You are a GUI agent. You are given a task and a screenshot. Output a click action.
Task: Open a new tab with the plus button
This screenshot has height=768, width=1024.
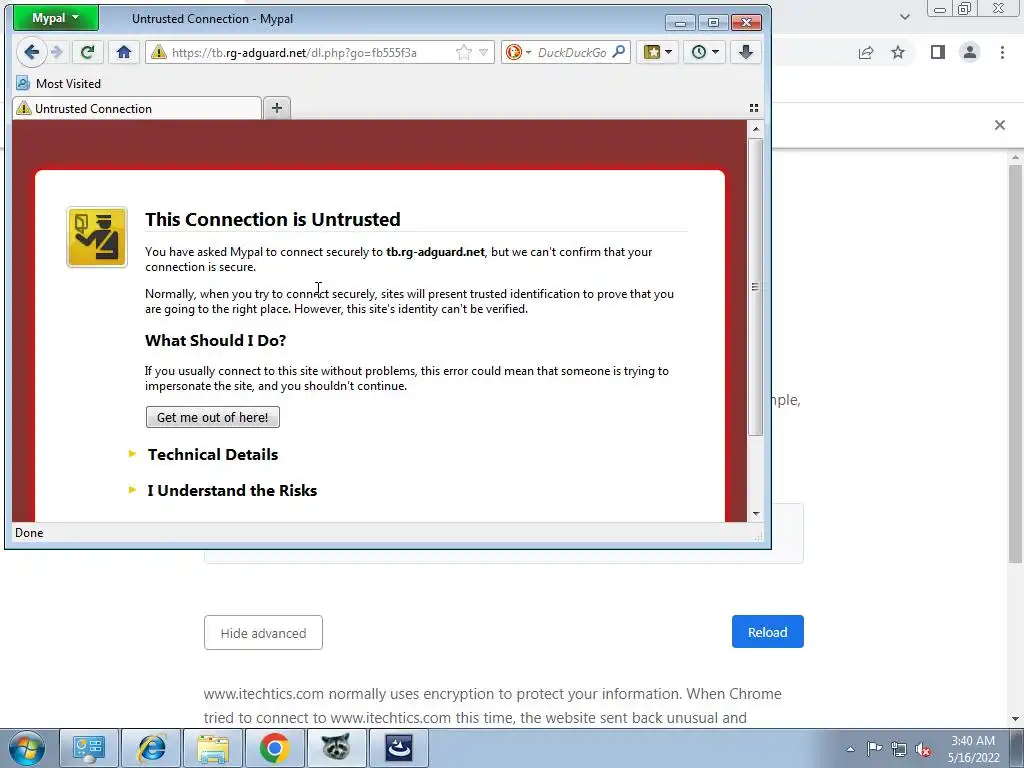coord(277,108)
